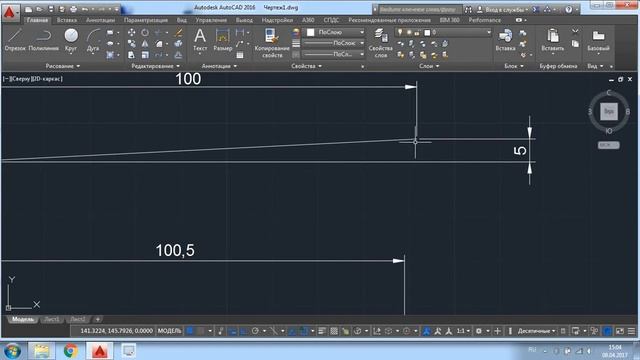Toggle annotation visibility in status bar

tap(426, 331)
